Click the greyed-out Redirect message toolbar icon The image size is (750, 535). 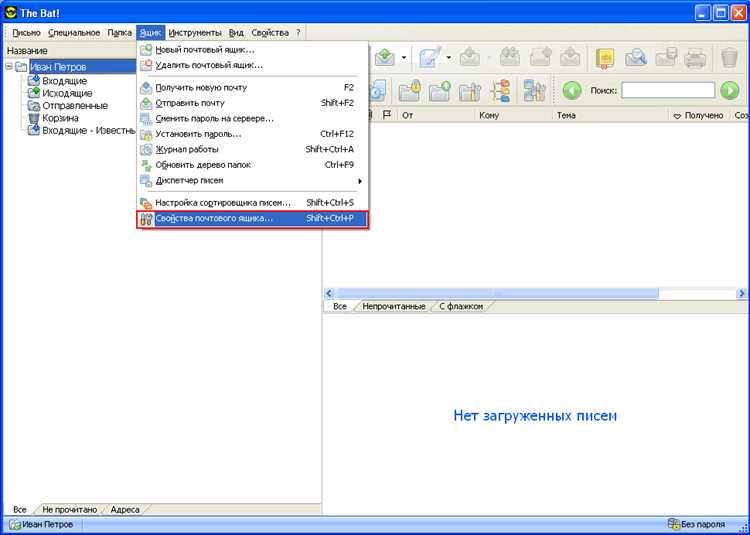(570, 58)
